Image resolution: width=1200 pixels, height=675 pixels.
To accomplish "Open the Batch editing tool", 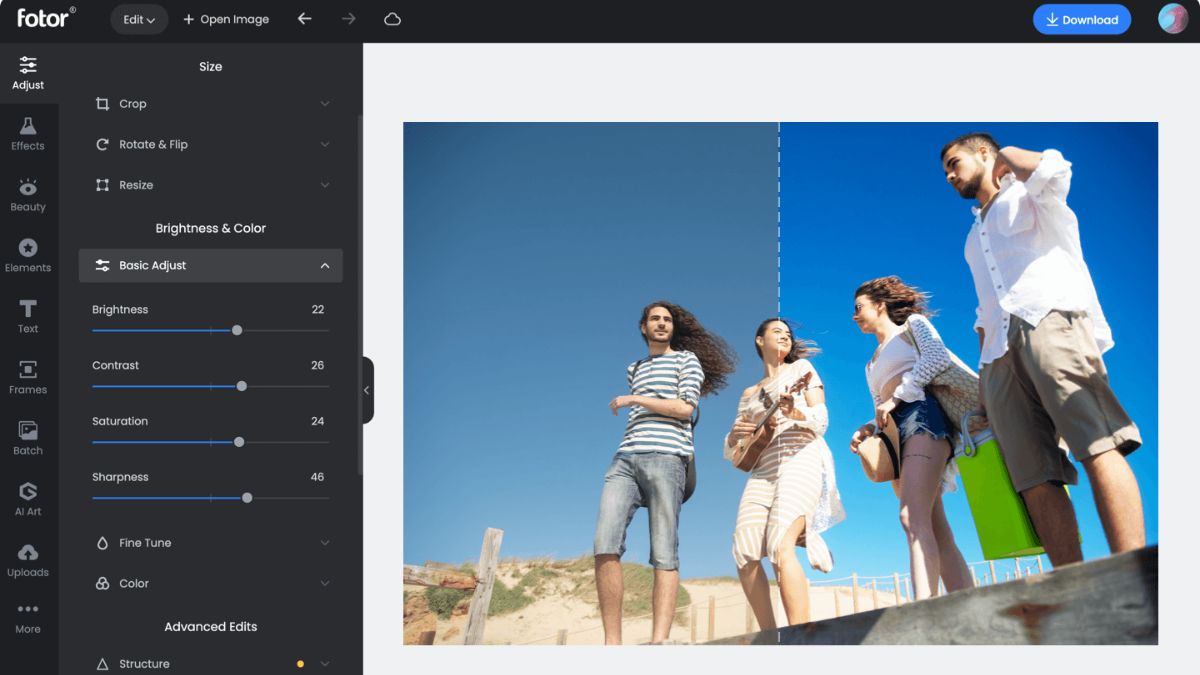I will 28,438.
